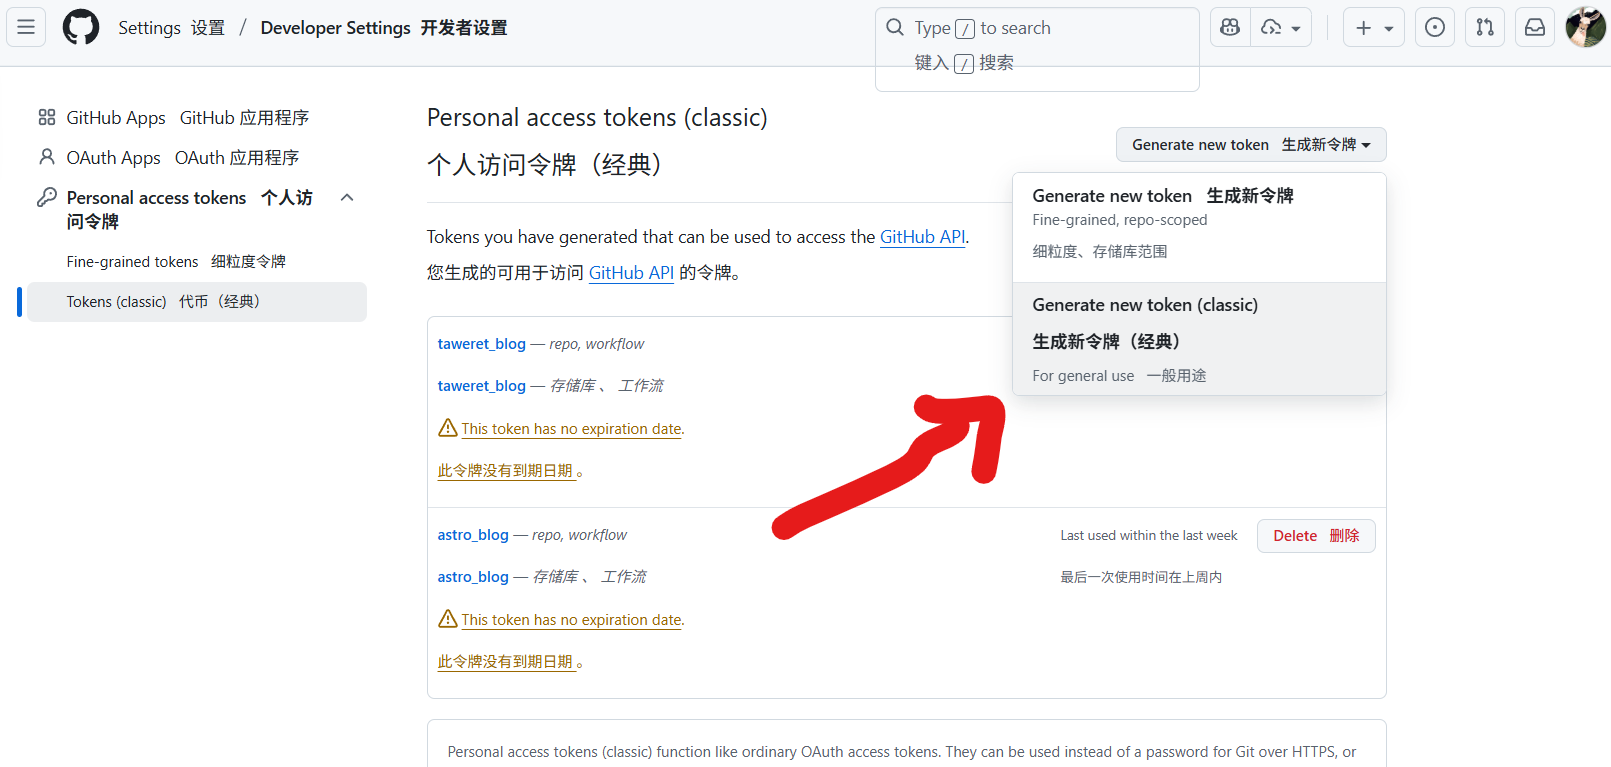1611x767 pixels.
Task: Open Fine-grained tokens page
Action: (176, 262)
